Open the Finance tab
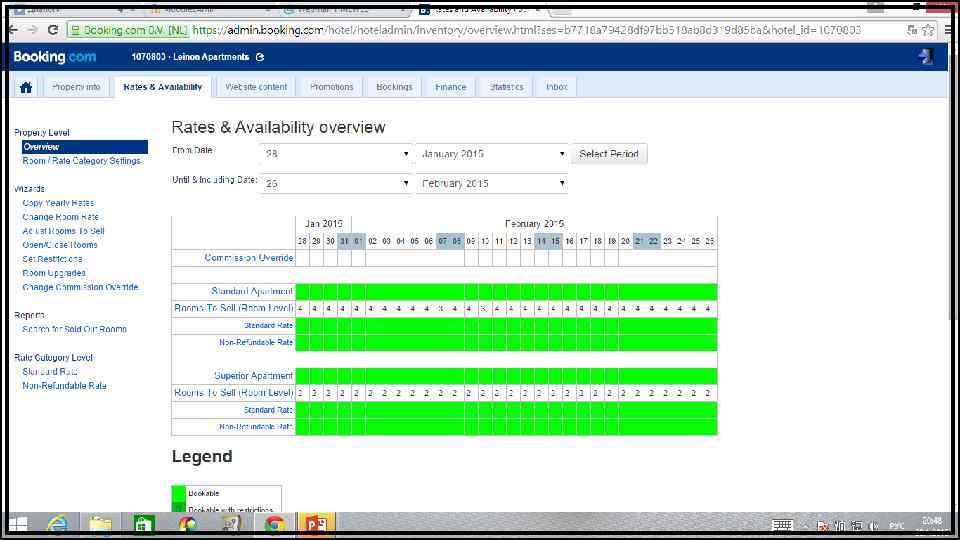 point(451,87)
